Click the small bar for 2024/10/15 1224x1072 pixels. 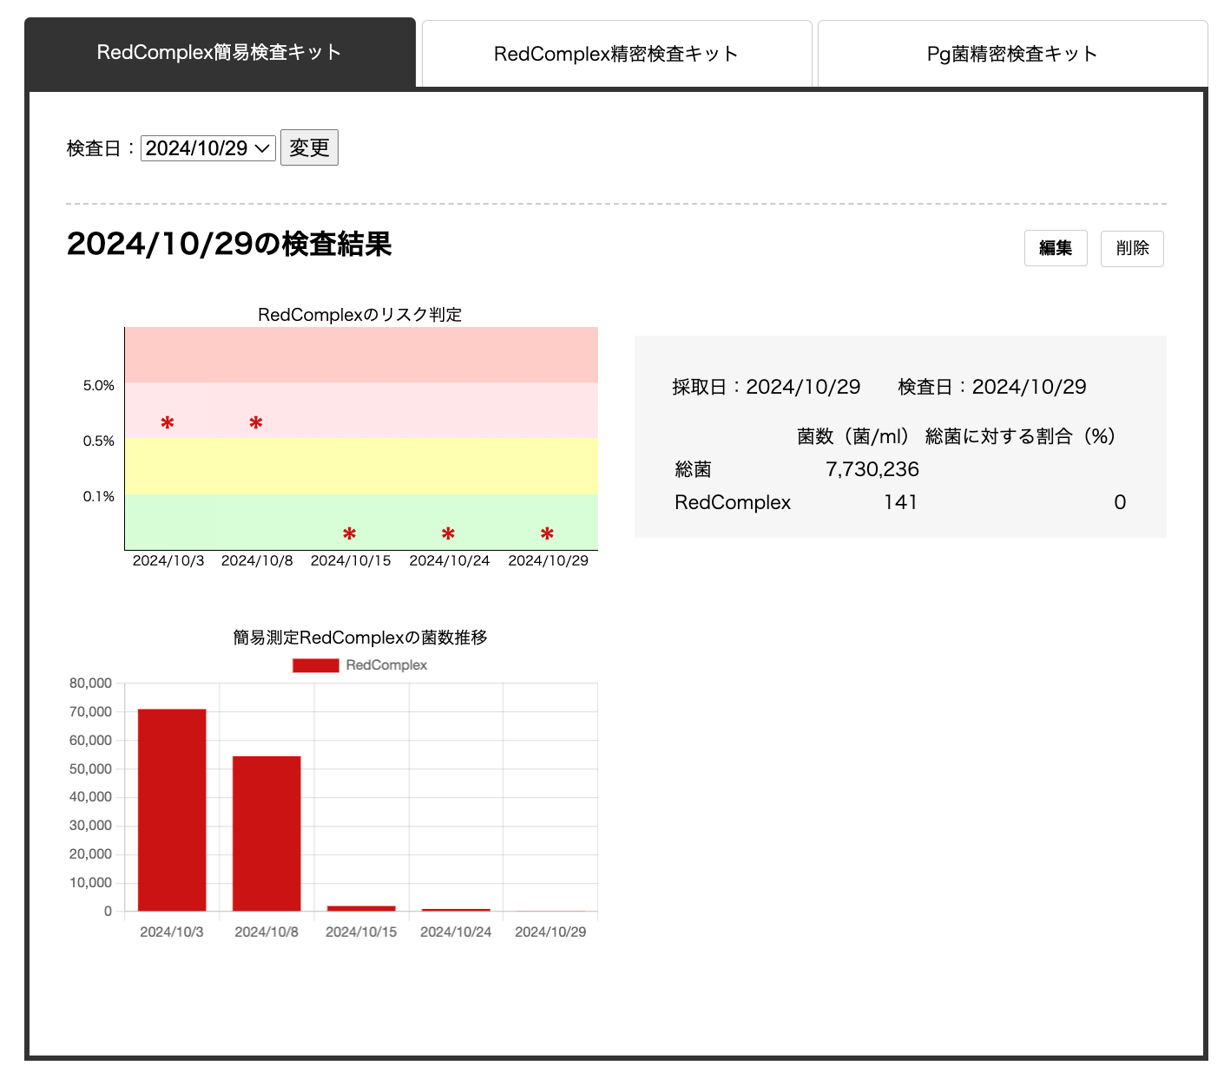(x=362, y=906)
